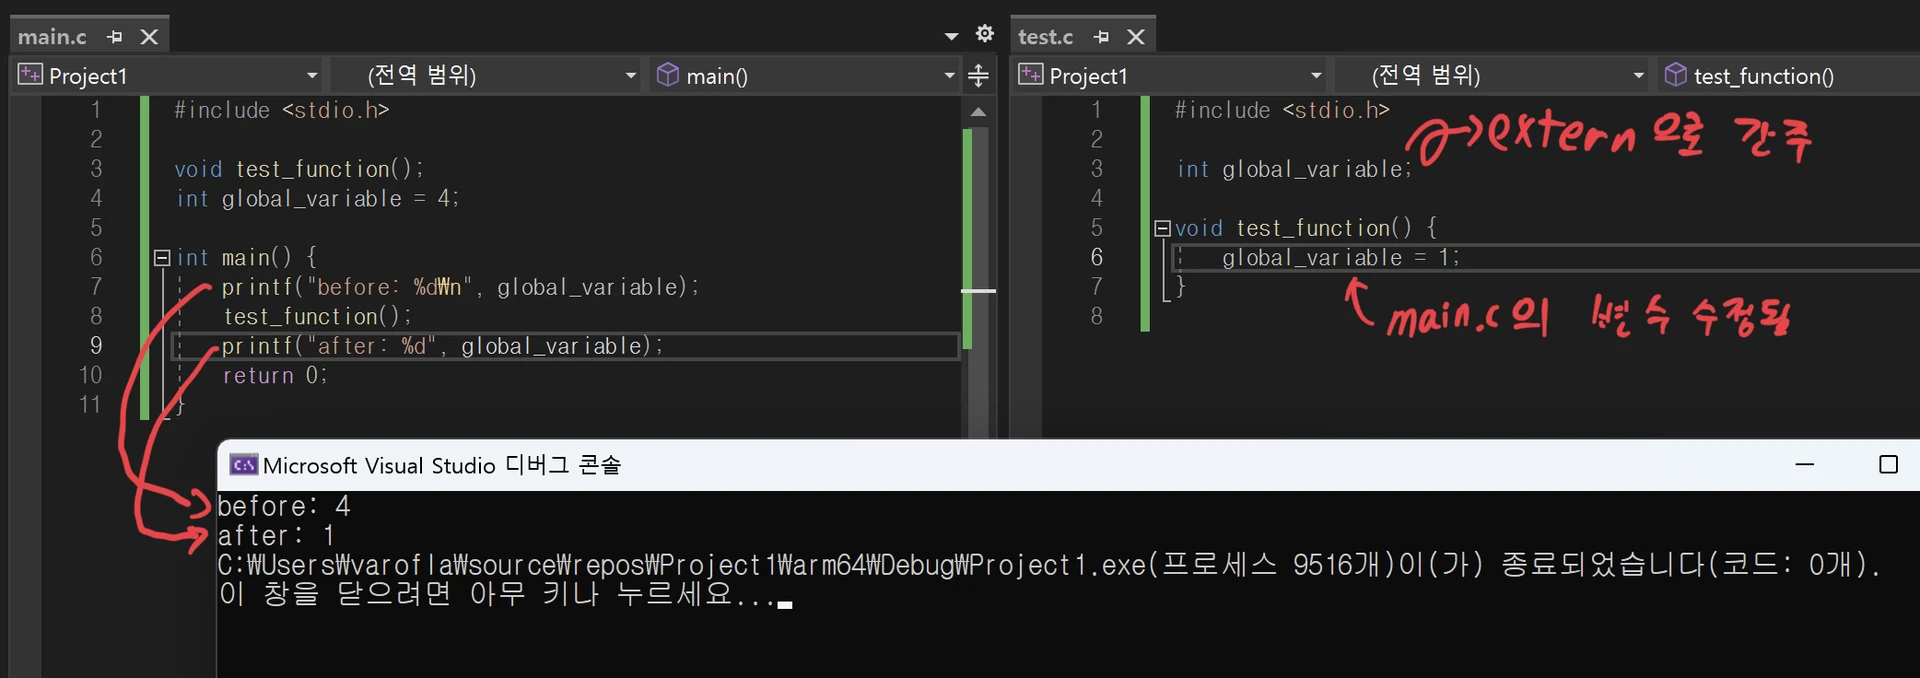Open the editor window settings gear

985,34
